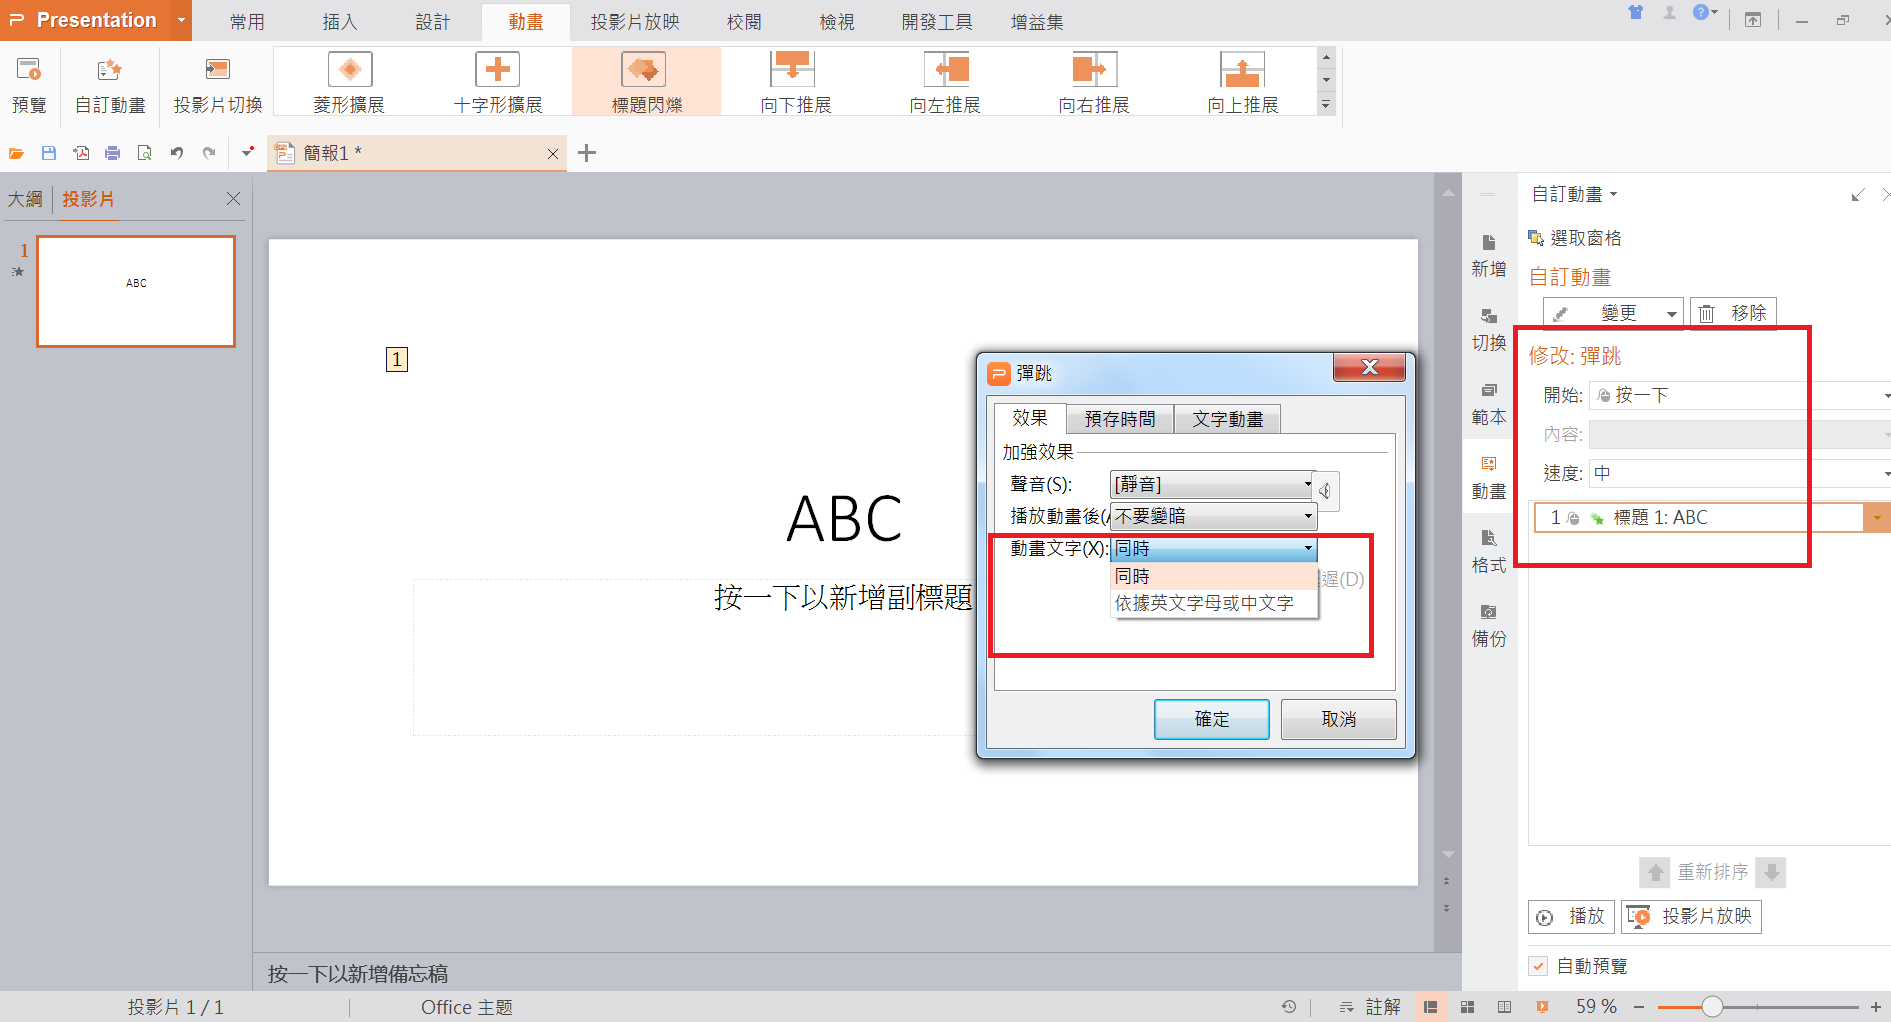
Task: Click 動畫 icon in right sidebar
Action: (x=1488, y=478)
